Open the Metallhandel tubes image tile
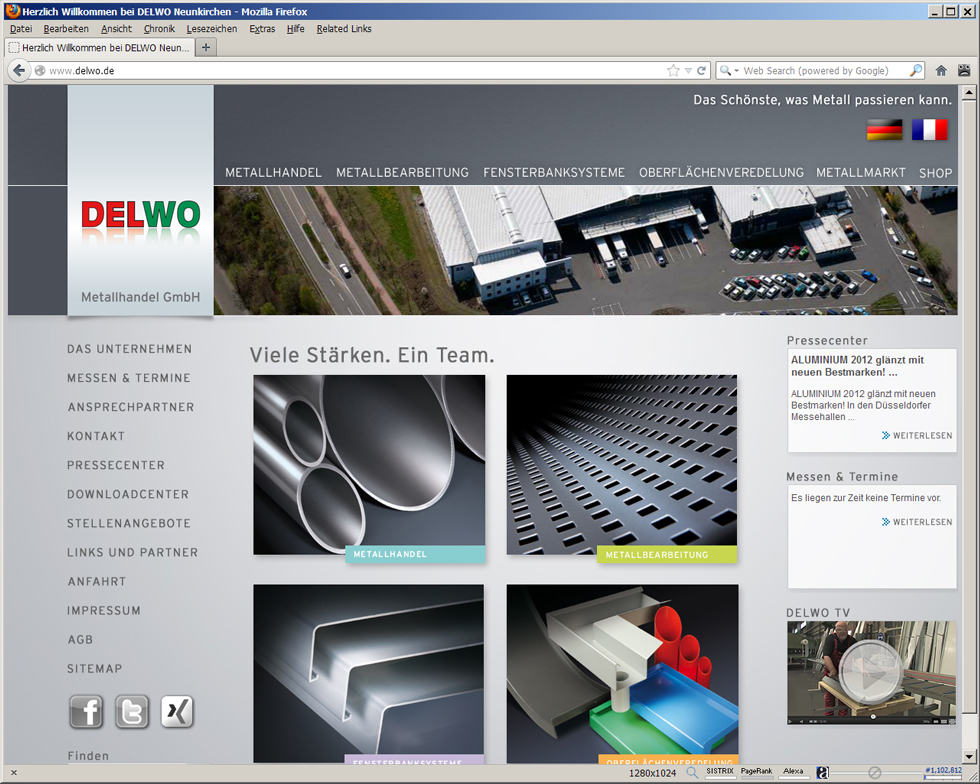 [x=369, y=465]
